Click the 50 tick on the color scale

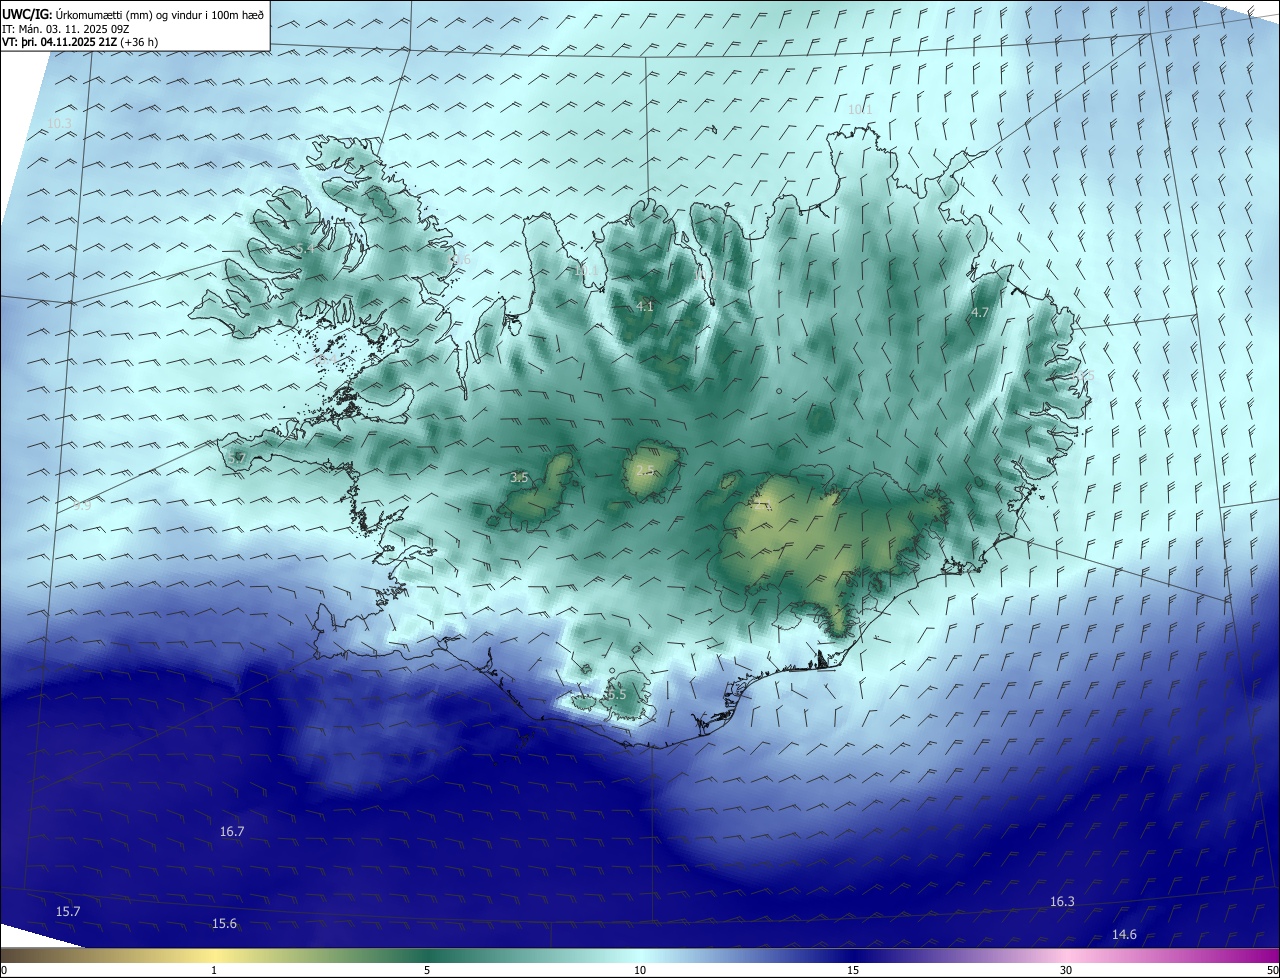point(1272,970)
